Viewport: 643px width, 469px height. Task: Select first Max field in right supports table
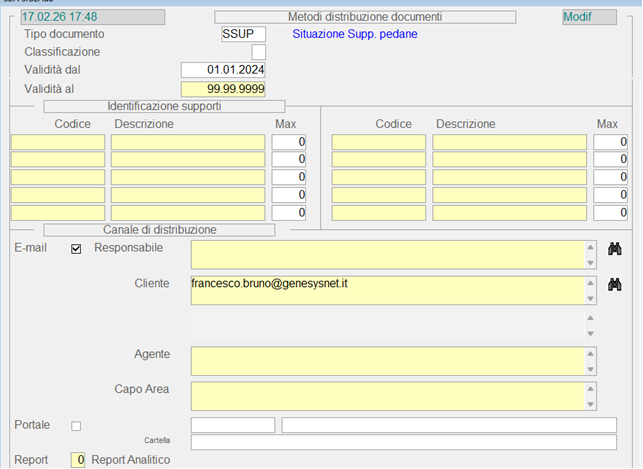point(609,142)
